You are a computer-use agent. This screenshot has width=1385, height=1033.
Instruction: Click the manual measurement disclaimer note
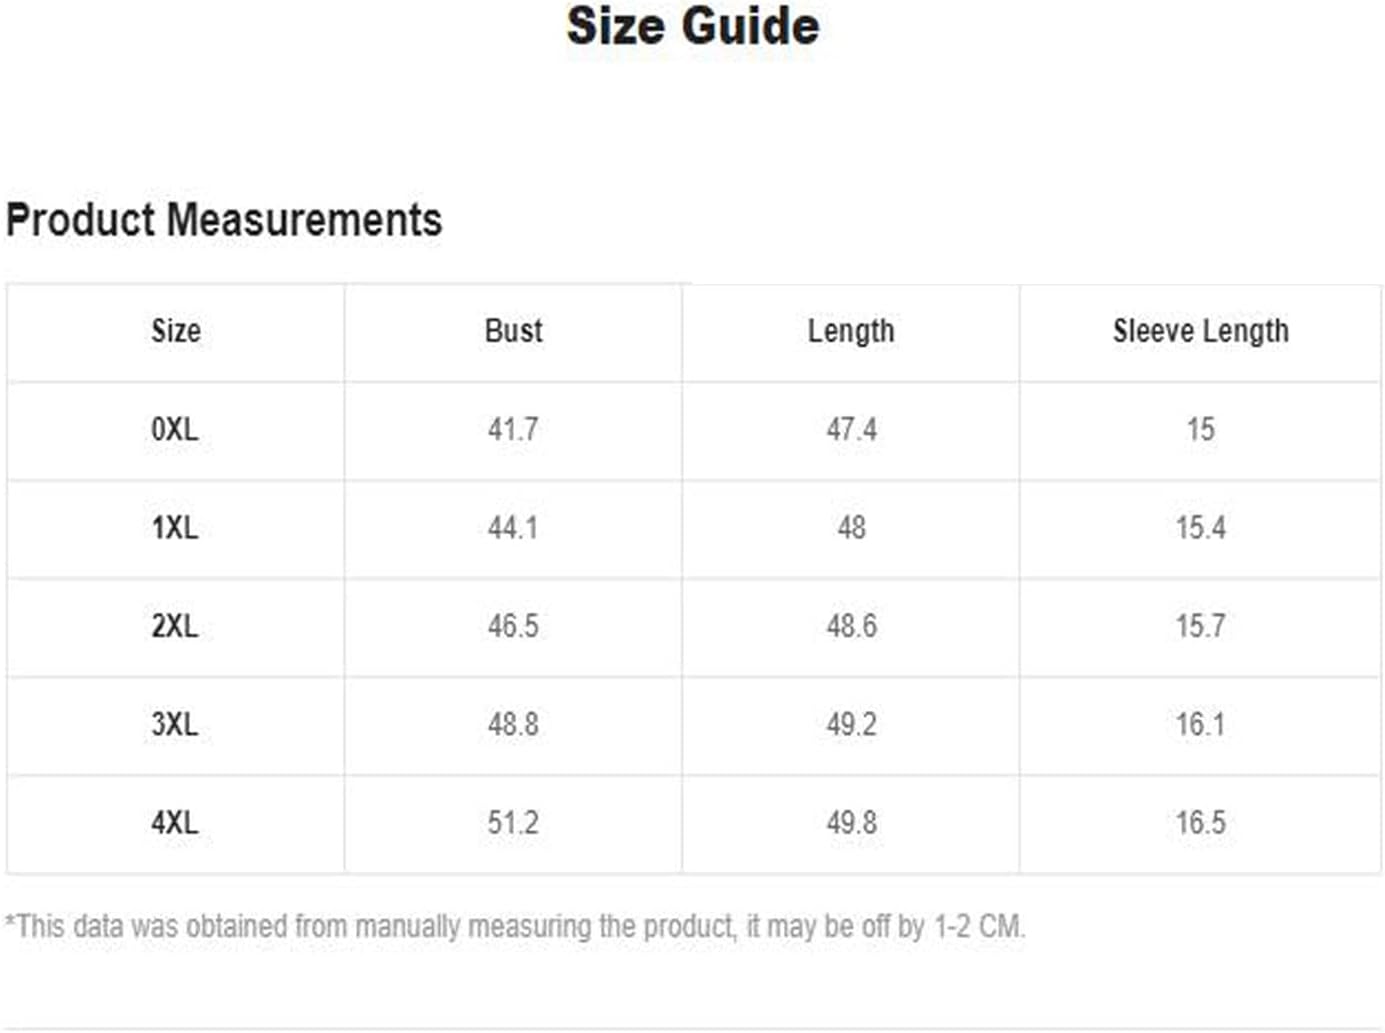515,927
